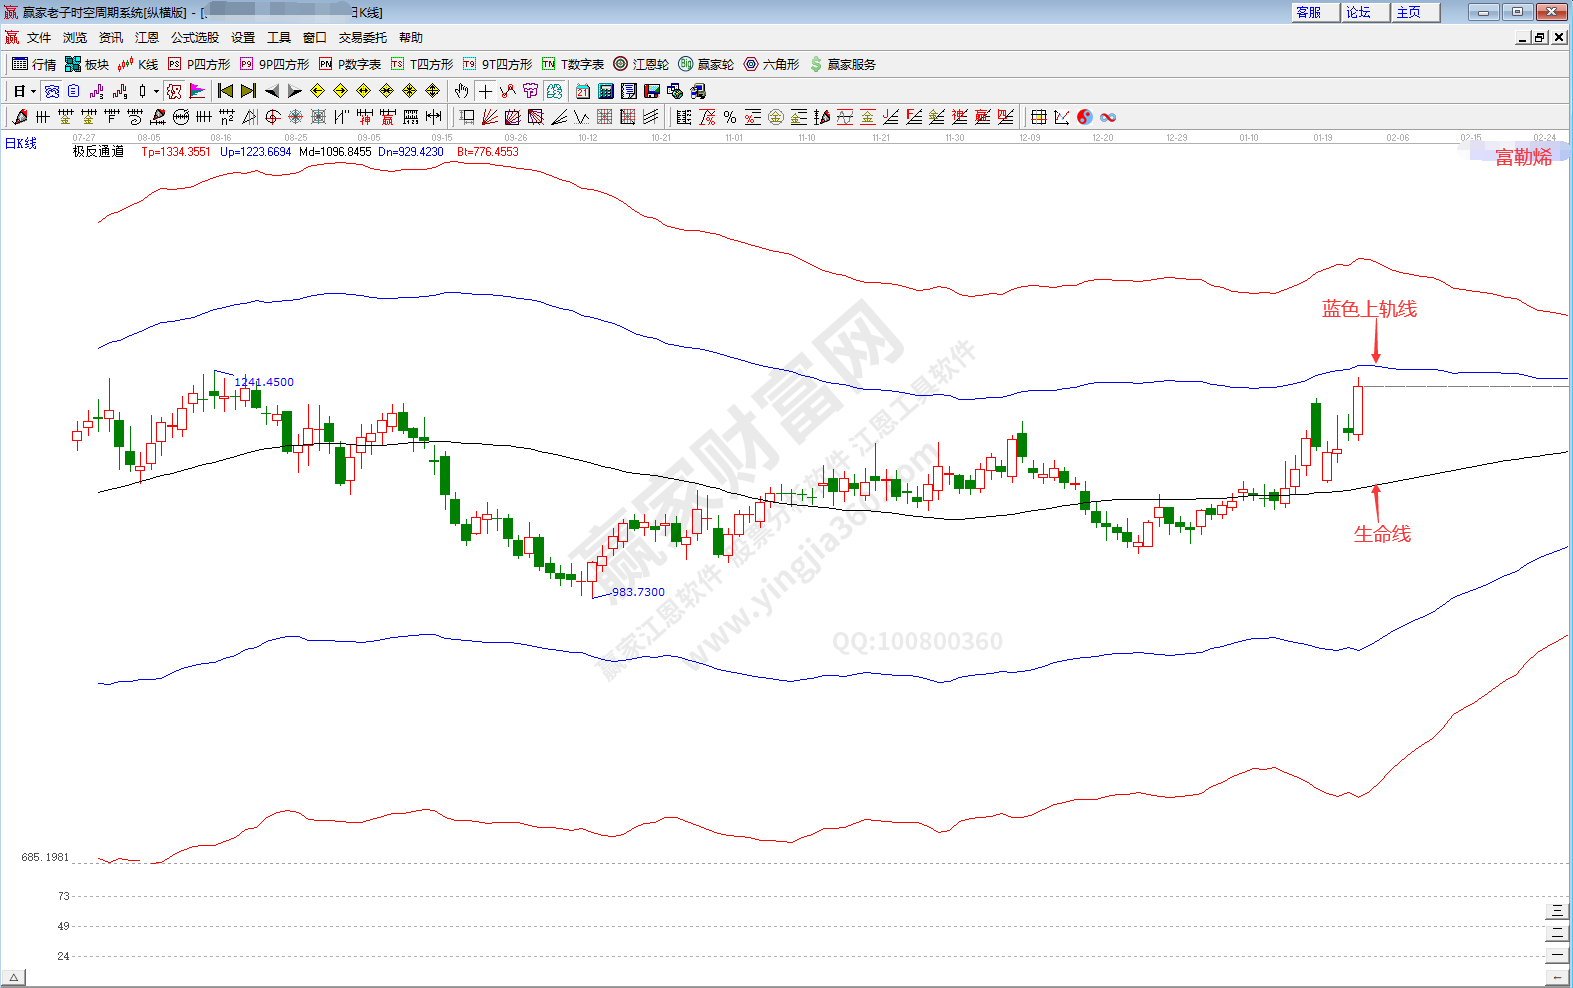Jump to the first bar arrow icon
Screen dimensions: 1573x988
coord(225,91)
